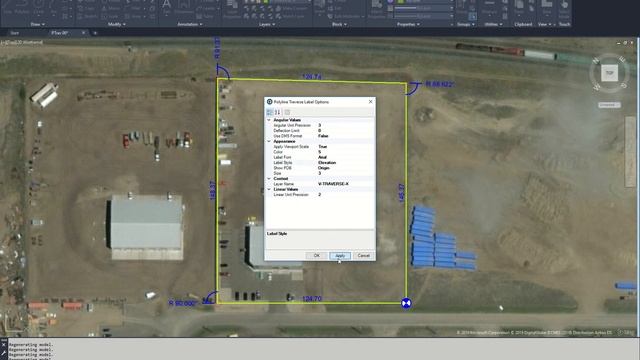Image resolution: width=640 pixels, height=360 pixels.
Task: Change the Apply Viewport Scale True value
Action: click(345, 147)
